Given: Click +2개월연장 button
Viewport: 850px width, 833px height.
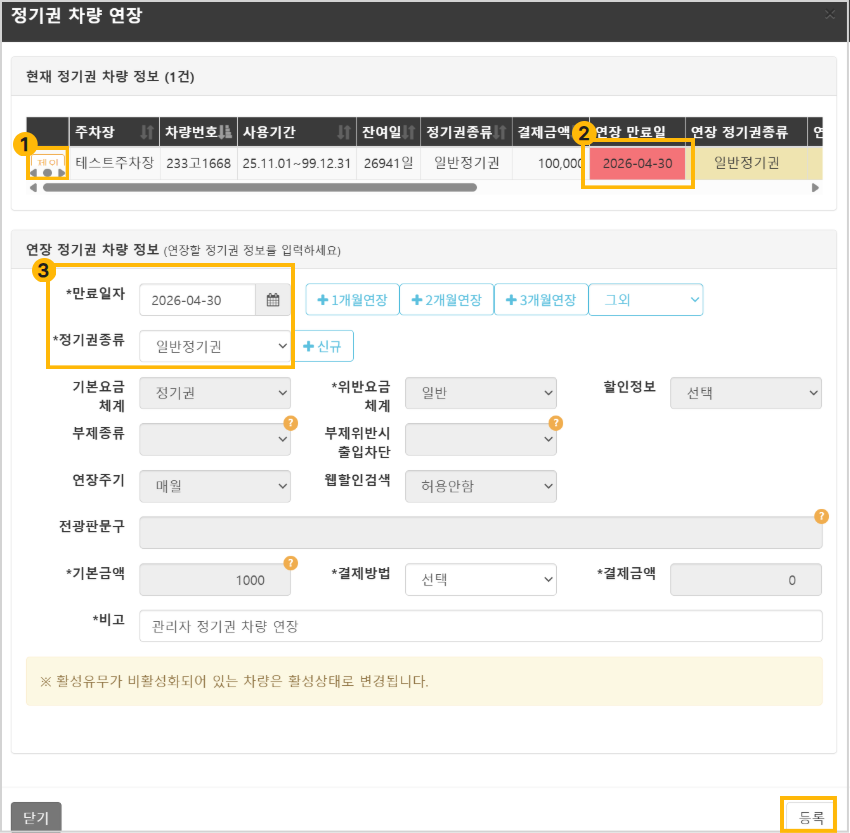Looking at the screenshot, I should (x=447, y=299).
